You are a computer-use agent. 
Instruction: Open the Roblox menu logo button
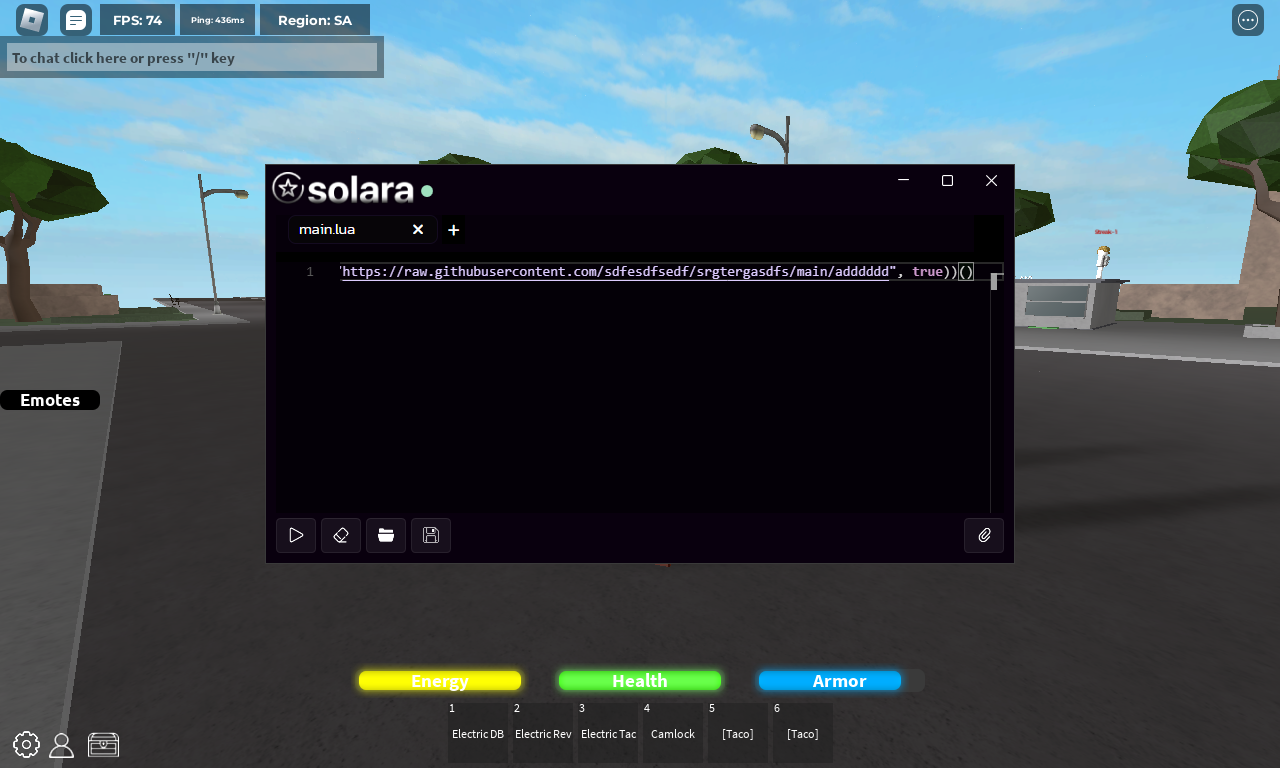tap(32, 20)
